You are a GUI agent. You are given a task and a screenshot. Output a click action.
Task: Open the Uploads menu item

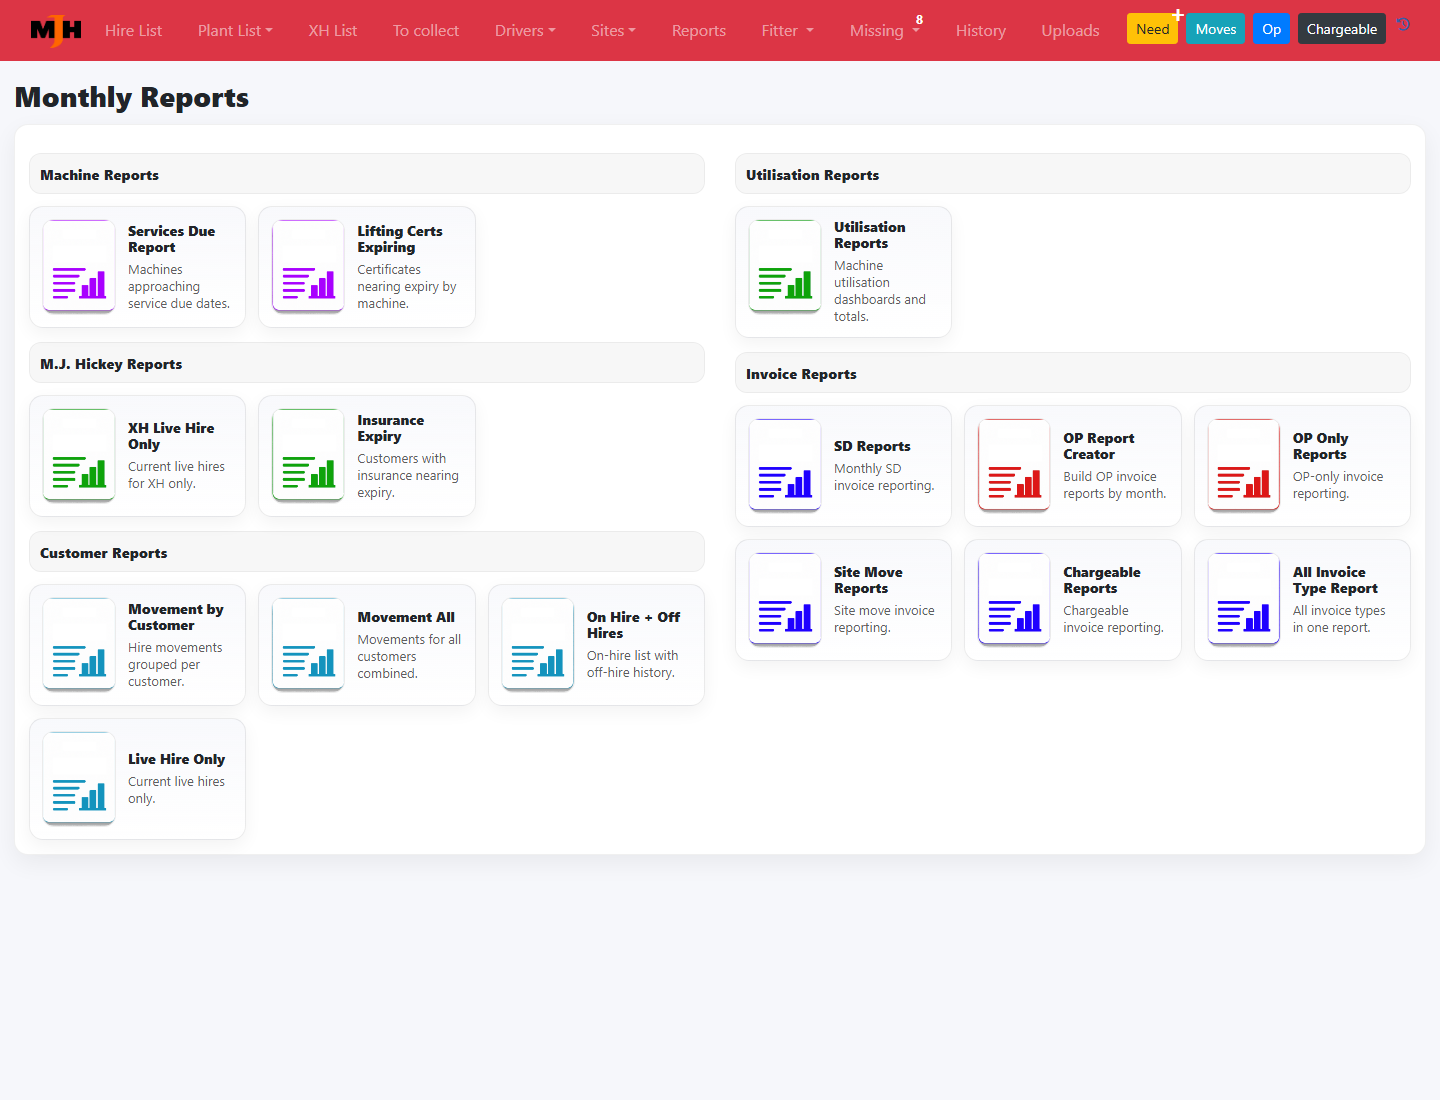pos(1070,31)
